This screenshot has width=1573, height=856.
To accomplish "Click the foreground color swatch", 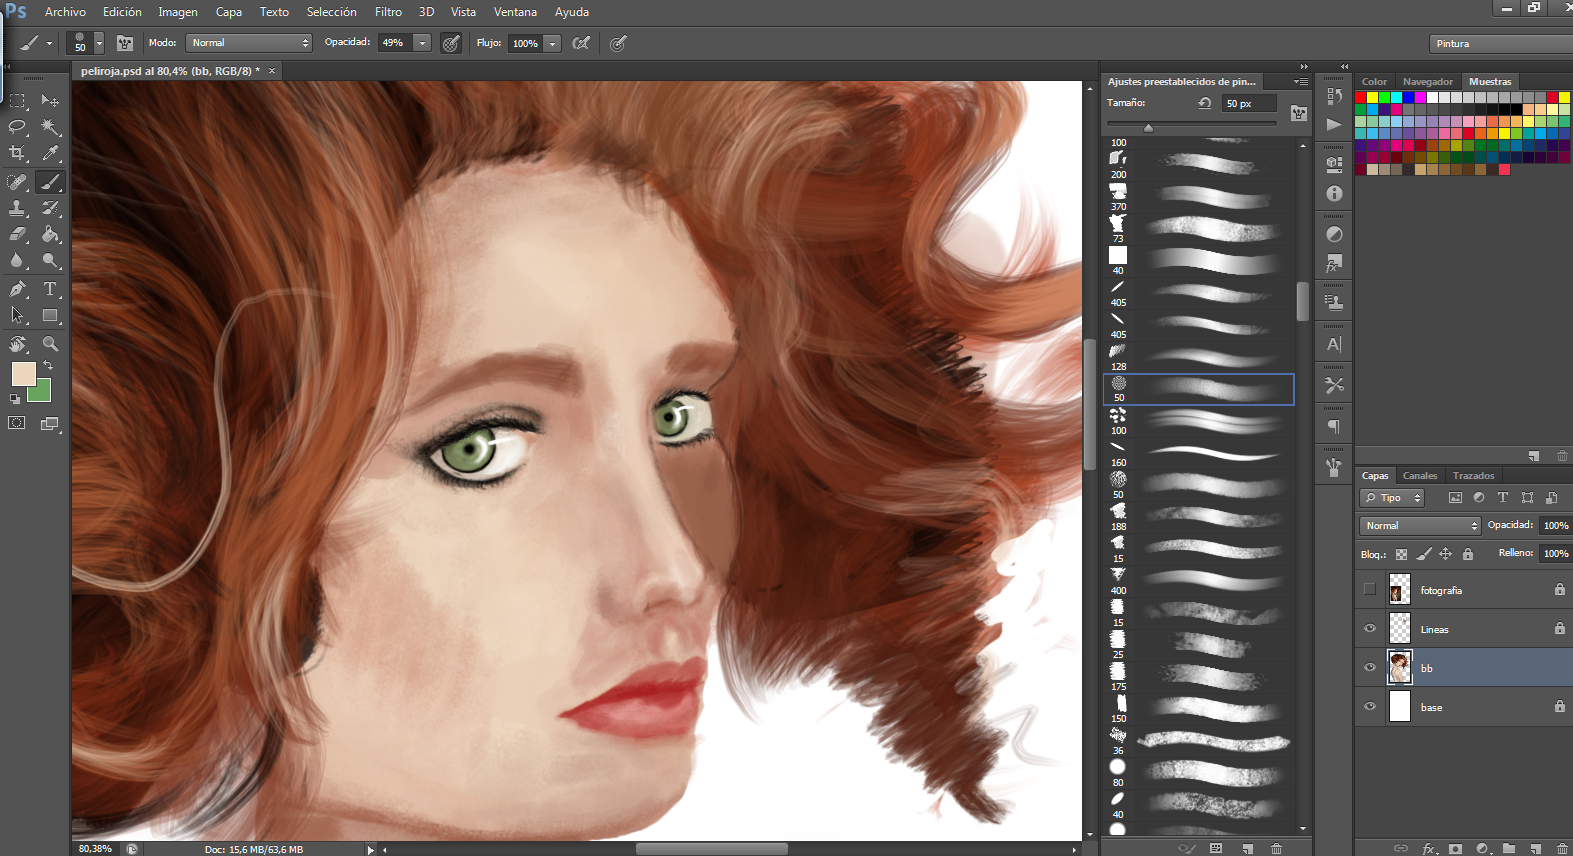I will pyautogui.click(x=23, y=374).
